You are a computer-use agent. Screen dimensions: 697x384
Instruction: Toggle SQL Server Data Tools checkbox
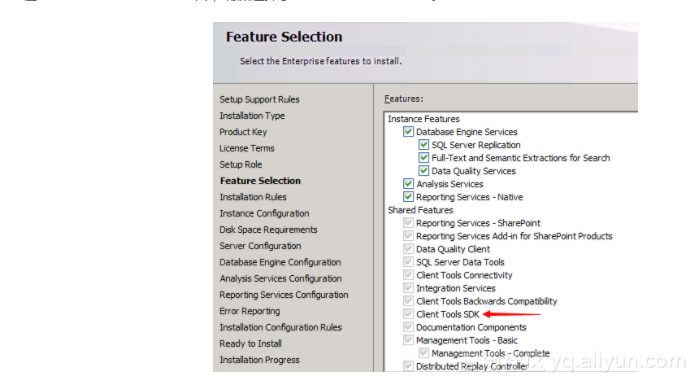[x=408, y=262]
